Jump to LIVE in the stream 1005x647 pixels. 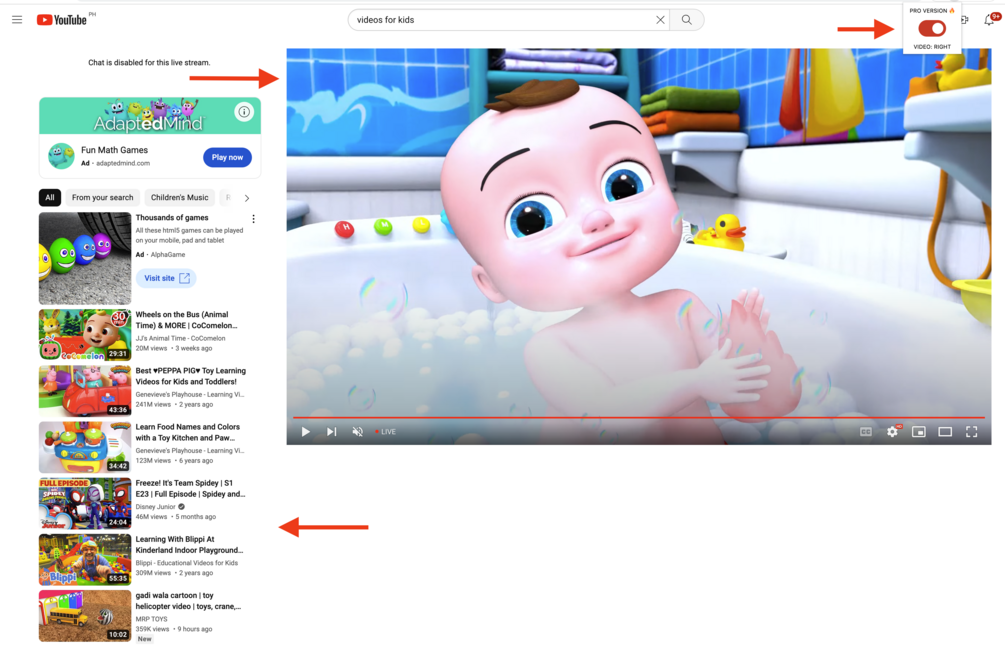385,432
